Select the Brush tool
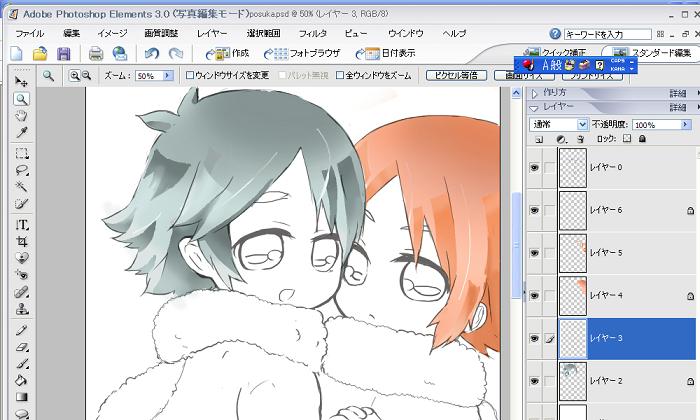 coord(21,364)
